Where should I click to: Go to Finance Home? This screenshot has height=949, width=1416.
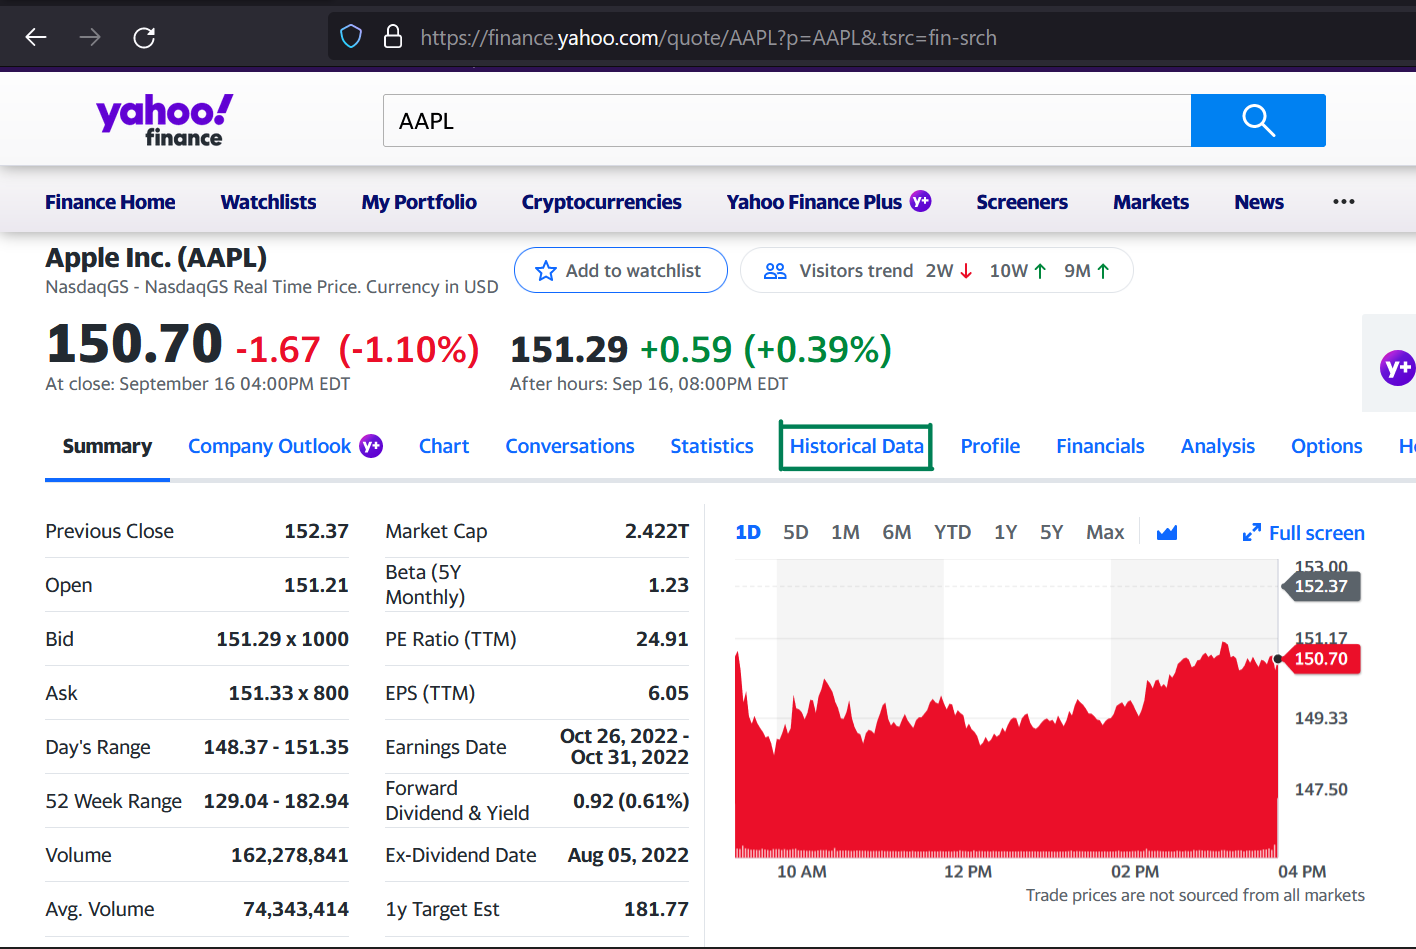[x=110, y=202]
